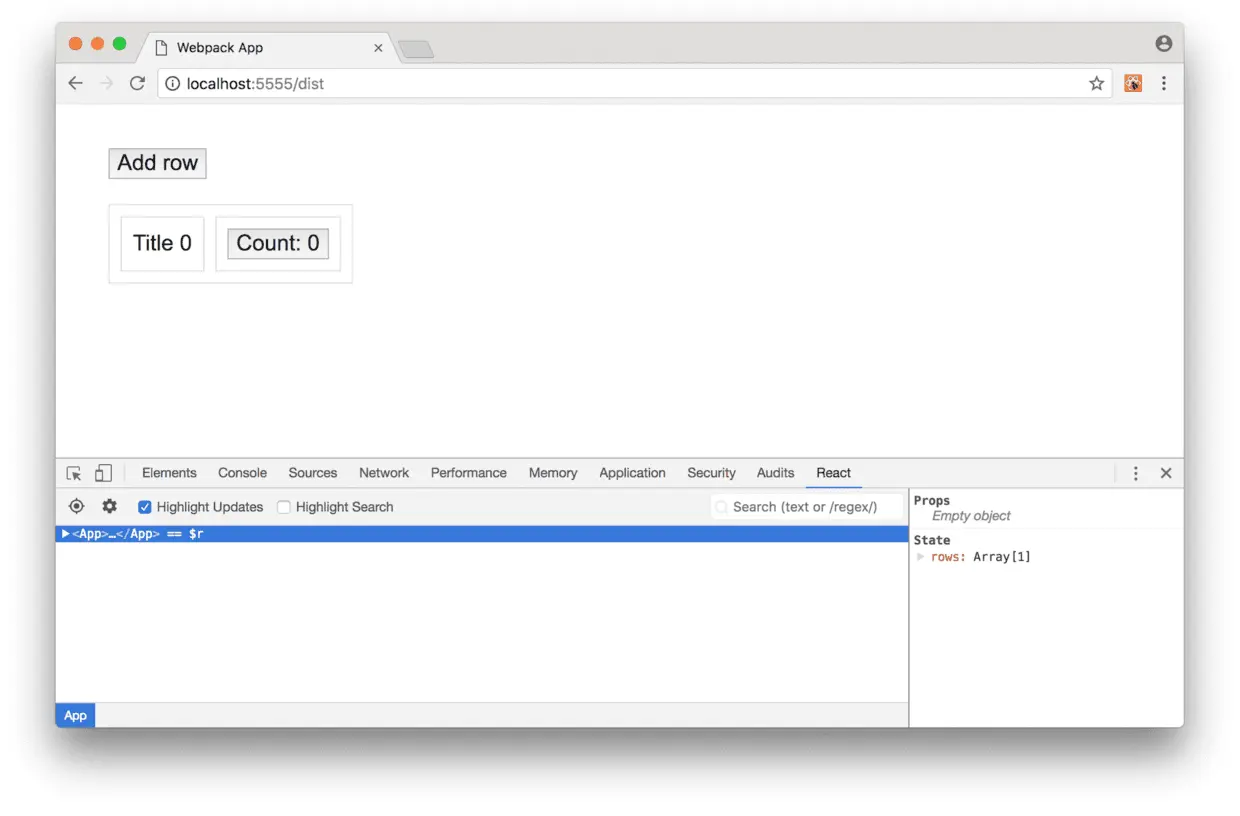Enable the Highlight Search checkbox
The image size is (1240, 816).
[284, 506]
